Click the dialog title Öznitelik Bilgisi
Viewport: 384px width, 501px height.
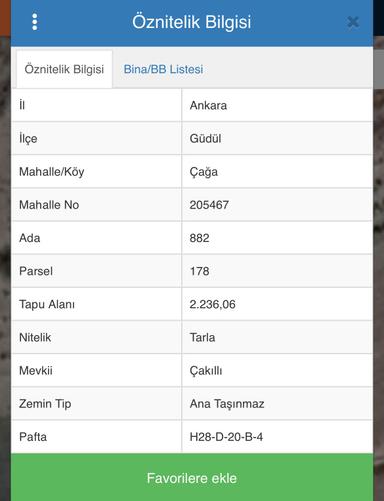[191, 22]
